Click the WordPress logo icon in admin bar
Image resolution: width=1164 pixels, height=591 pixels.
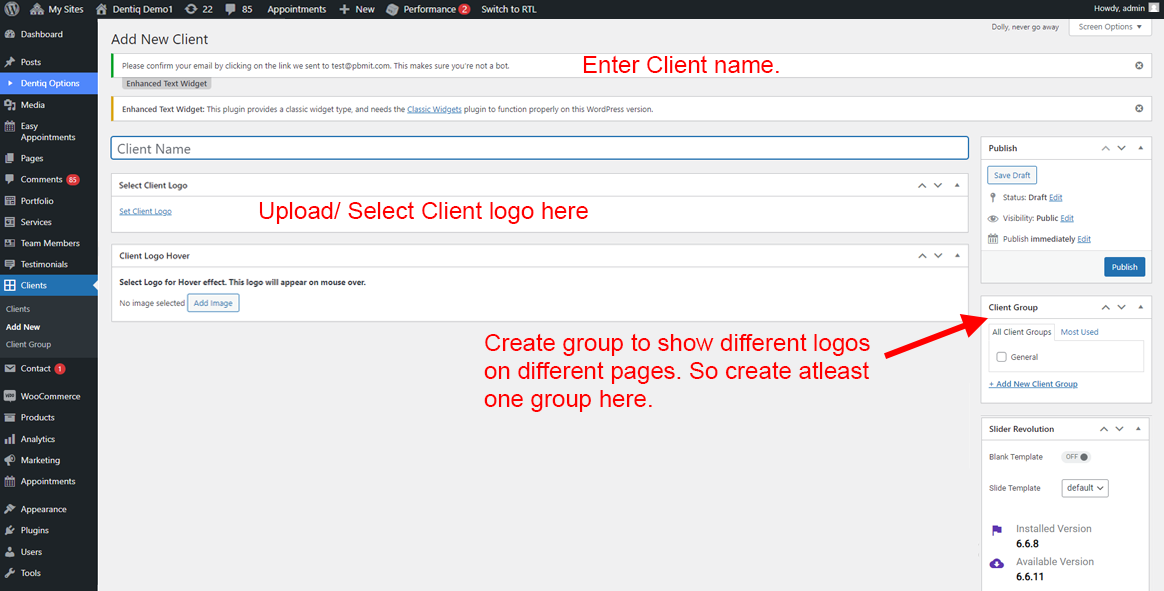pyautogui.click(x=11, y=9)
